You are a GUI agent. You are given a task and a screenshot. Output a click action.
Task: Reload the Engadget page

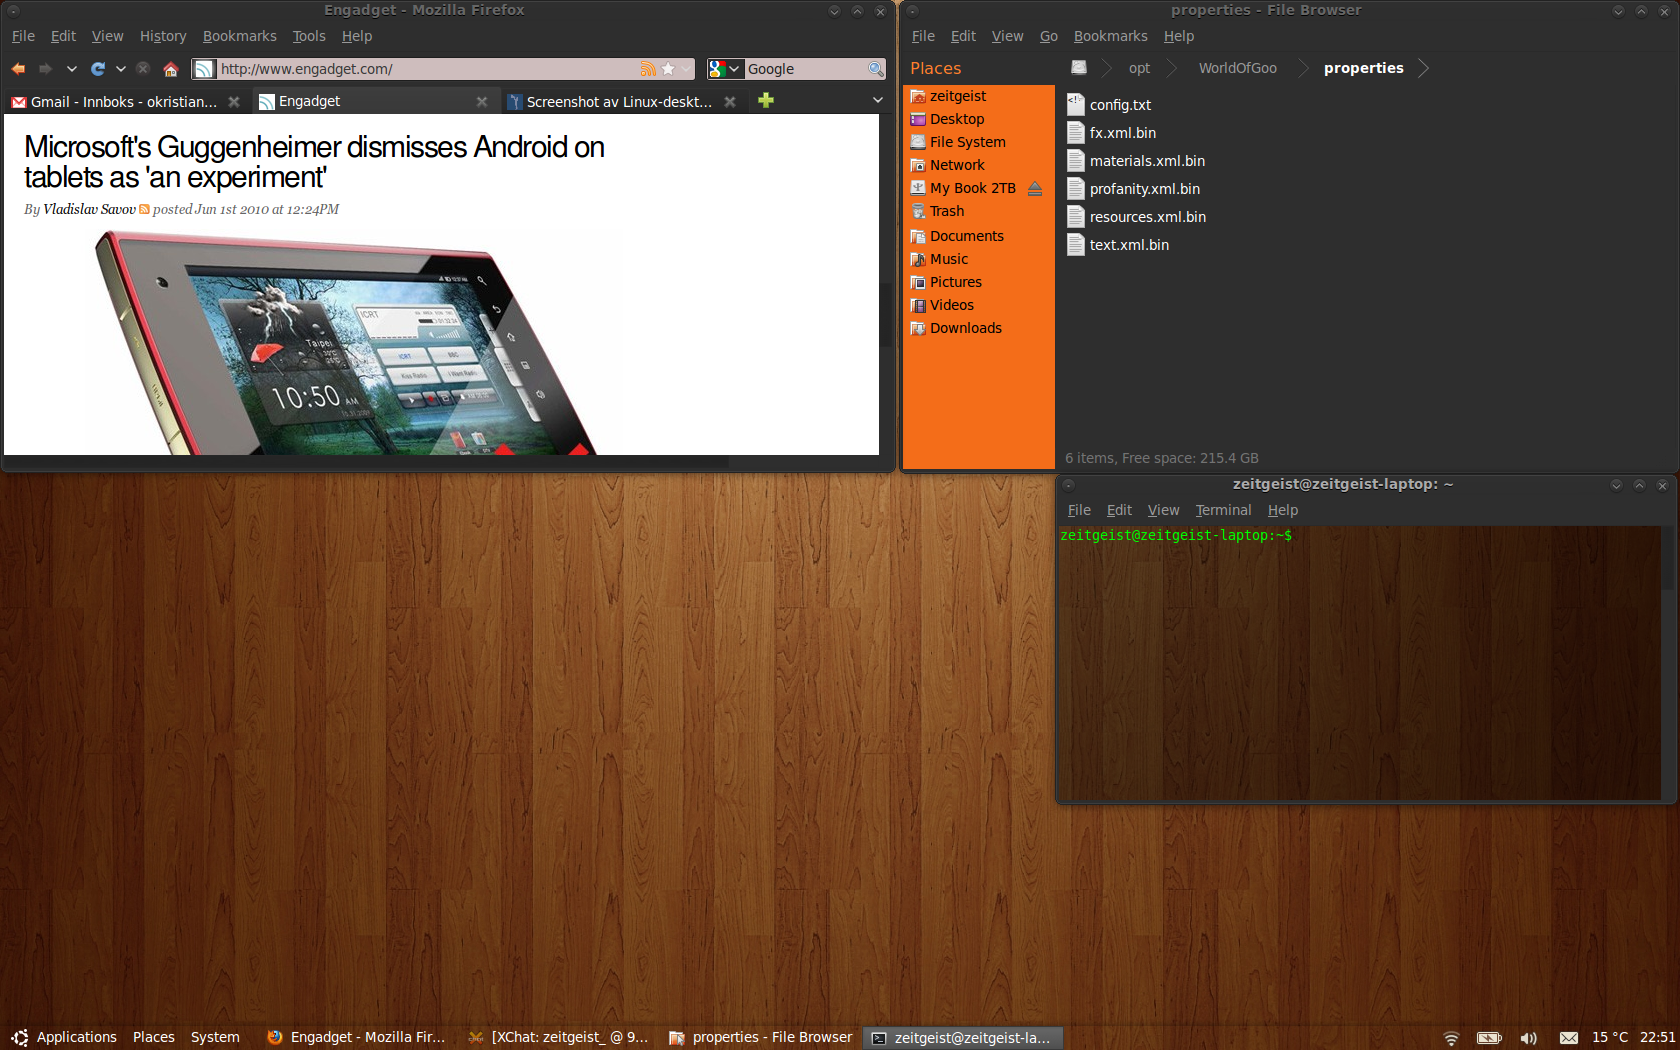[98, 69]
